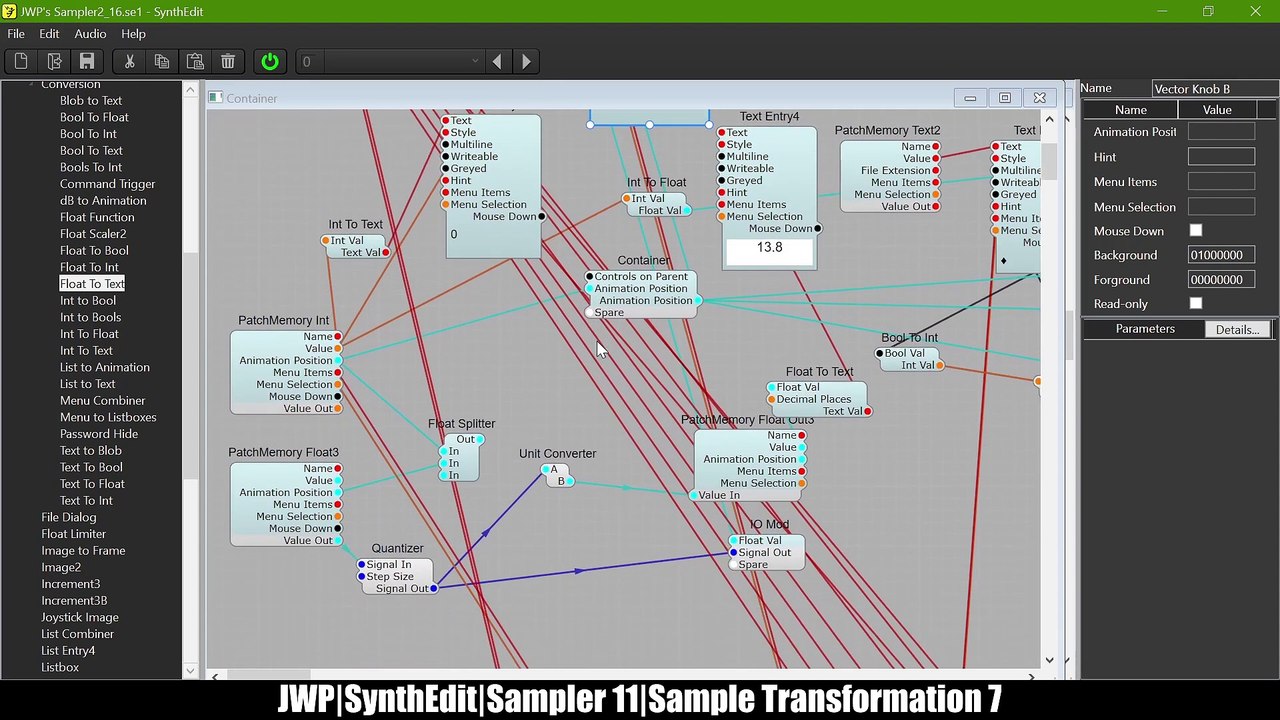Click the Text Entry4 display showing 13.8

pos(769,250)
